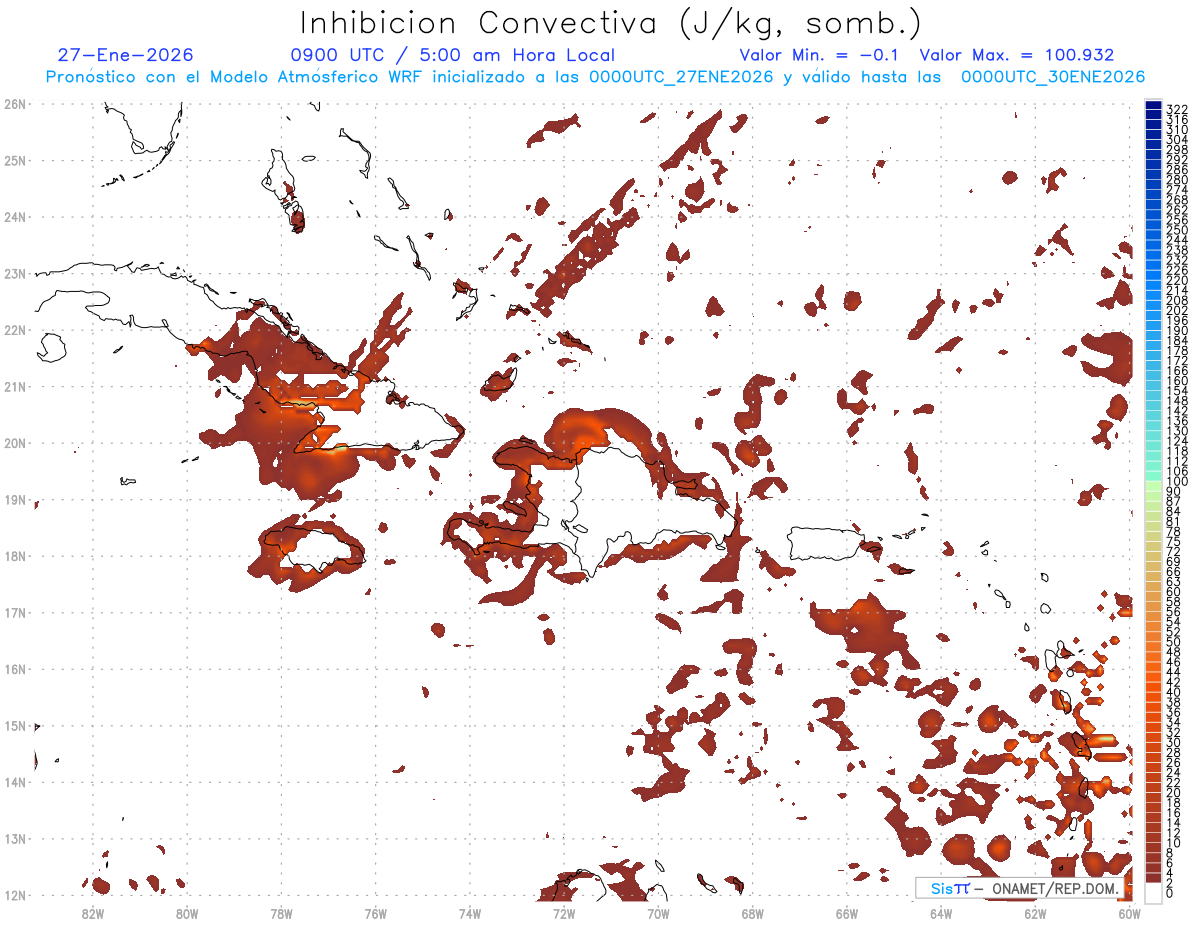1200x927 pixels.
Task: Click the colorbar value 100
Action: click(1176, 482)
